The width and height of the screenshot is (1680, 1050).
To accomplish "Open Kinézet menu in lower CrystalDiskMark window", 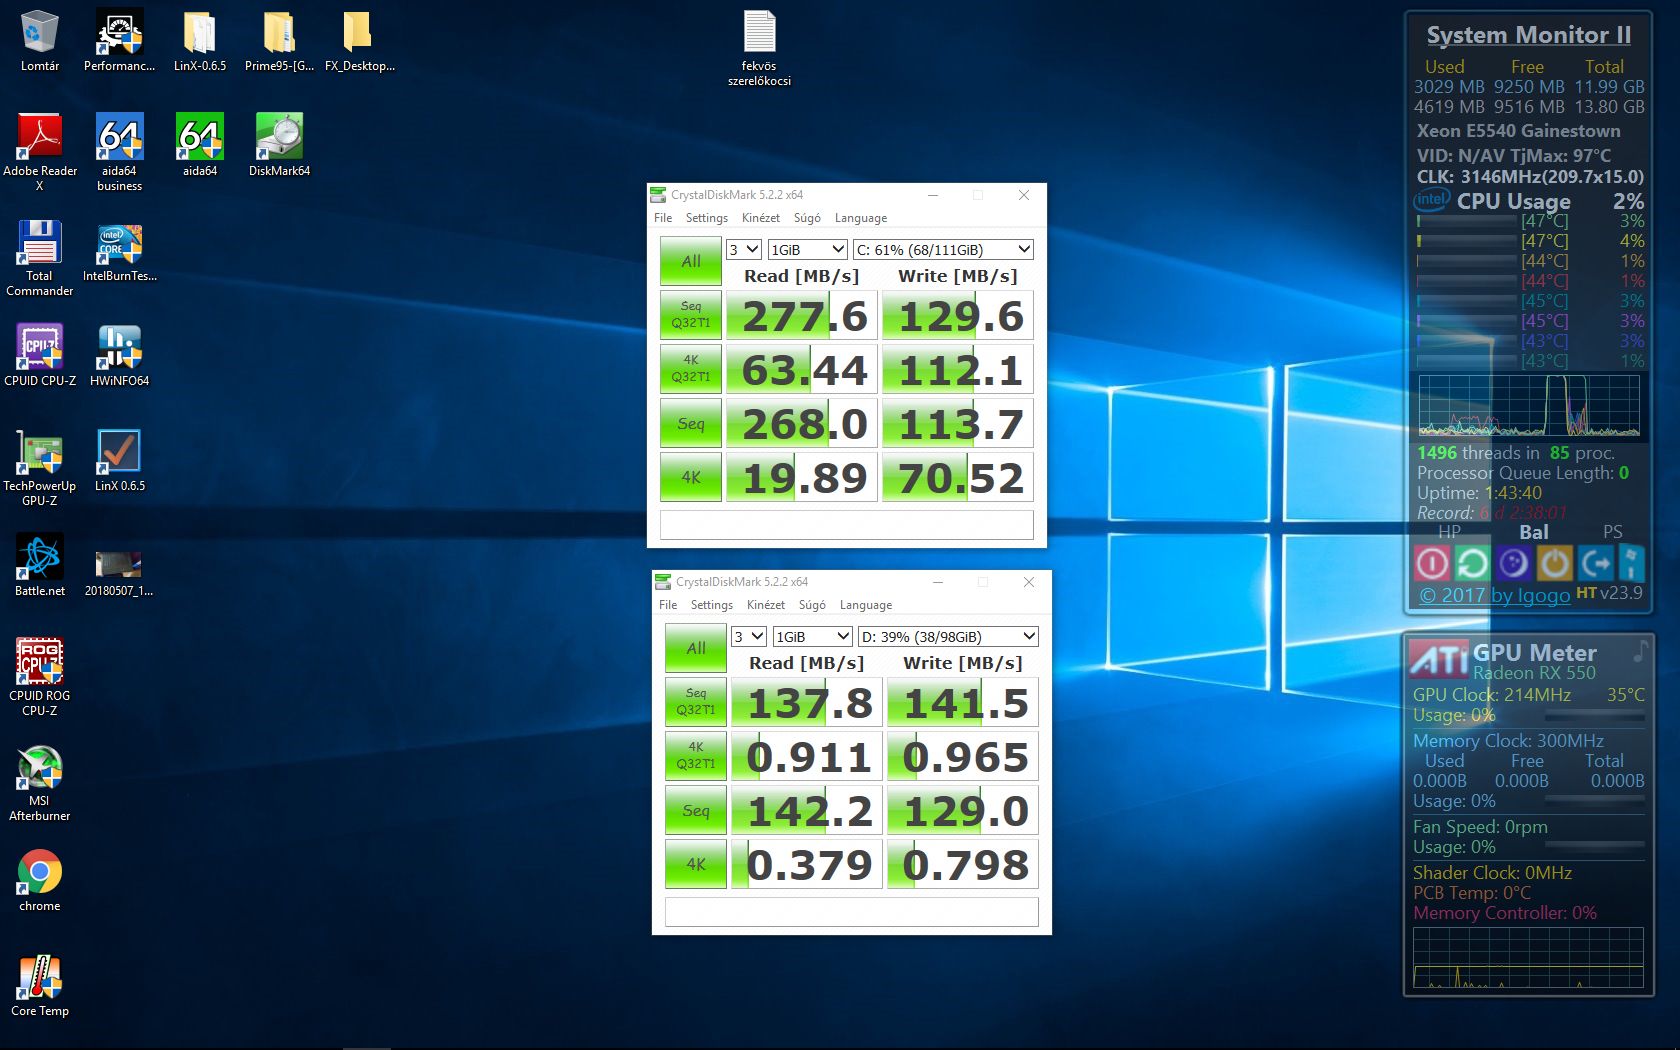I will (x=765, y=605).
